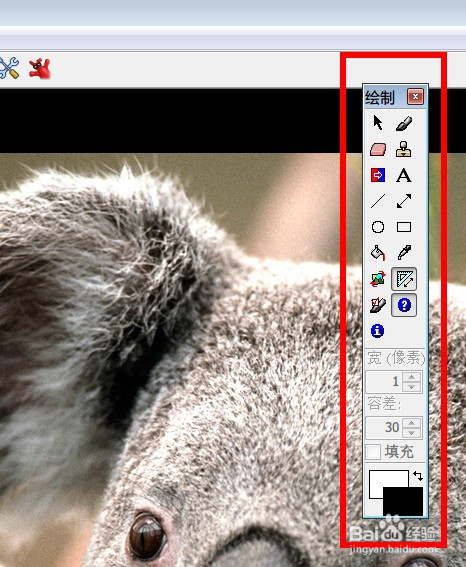This screenshot has width=466, height=567.
Task: Show the blue info about icon
Action: point(377,331)
